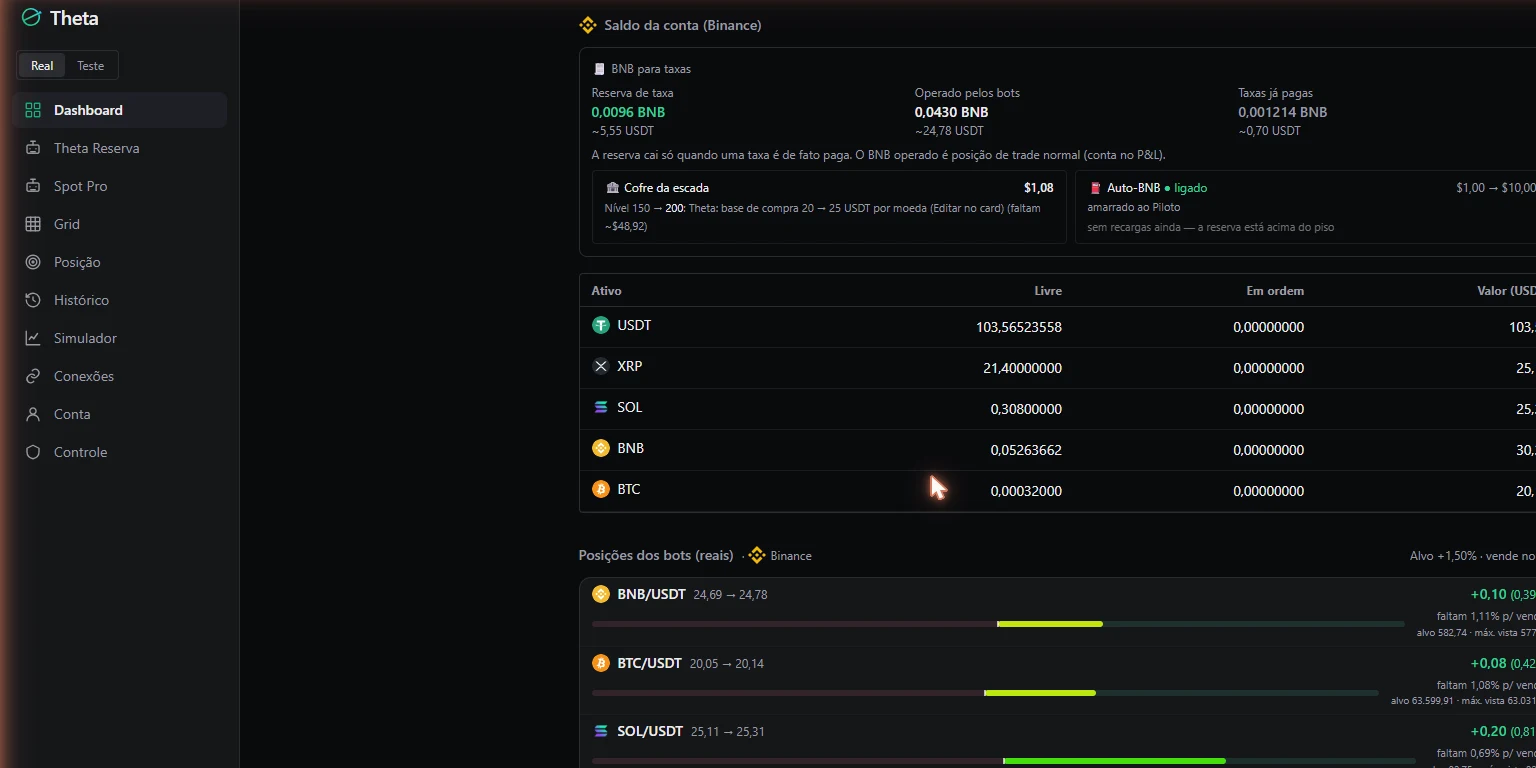Click the Posição target icon
The height and width of the screenshot is (768, 1536).
(33, 262)
